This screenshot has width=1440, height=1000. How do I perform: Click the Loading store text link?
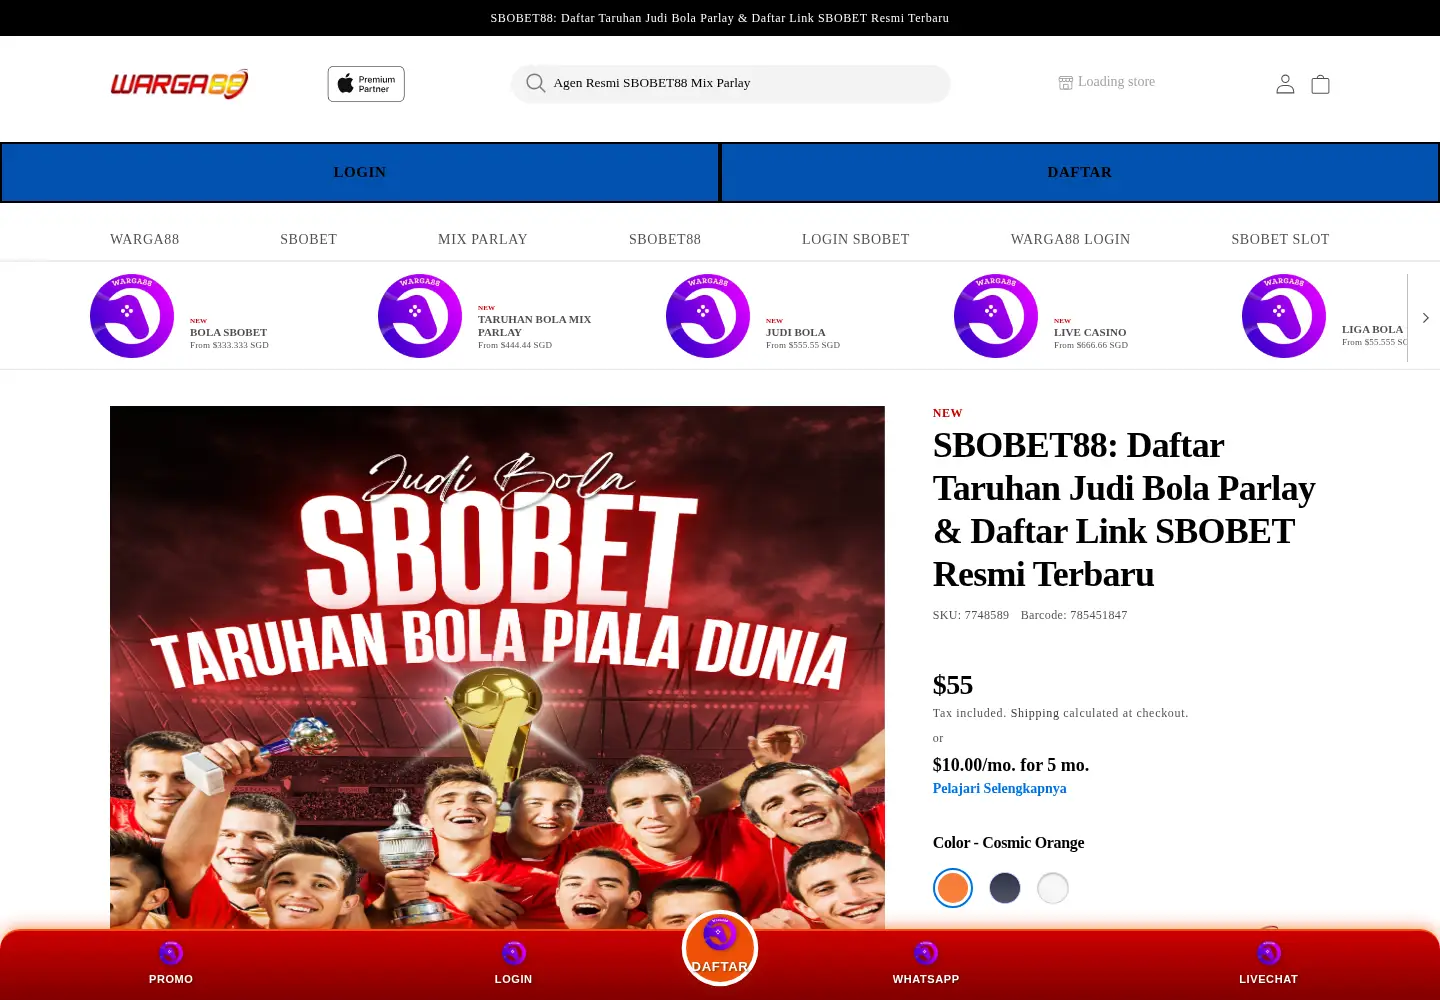point(1116,82)
